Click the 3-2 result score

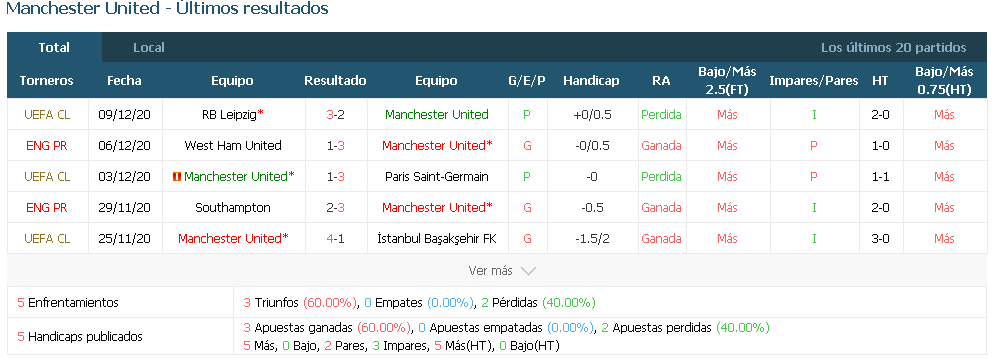click(x=335, y=114)
